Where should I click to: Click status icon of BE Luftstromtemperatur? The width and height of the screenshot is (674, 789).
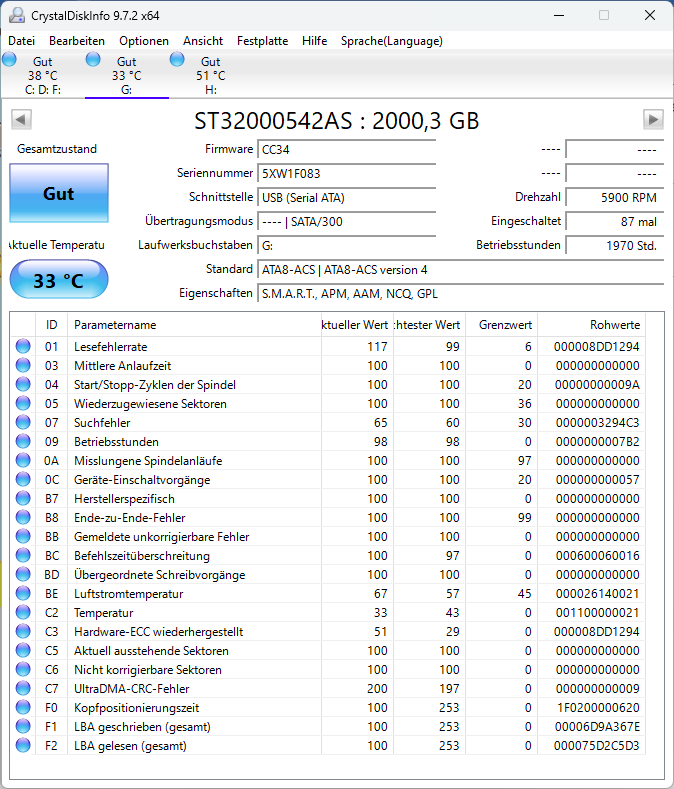pyautogui.click(x=23, y=593)
